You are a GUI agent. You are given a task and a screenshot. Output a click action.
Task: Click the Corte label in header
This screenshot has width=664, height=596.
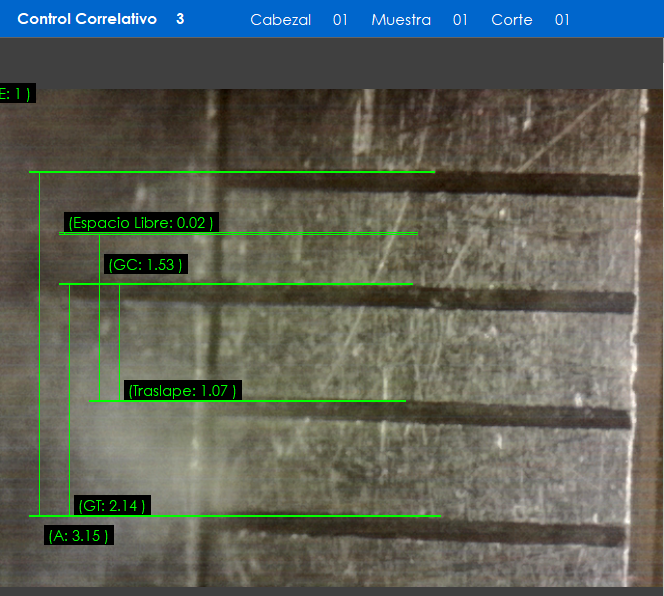[512, 20]
